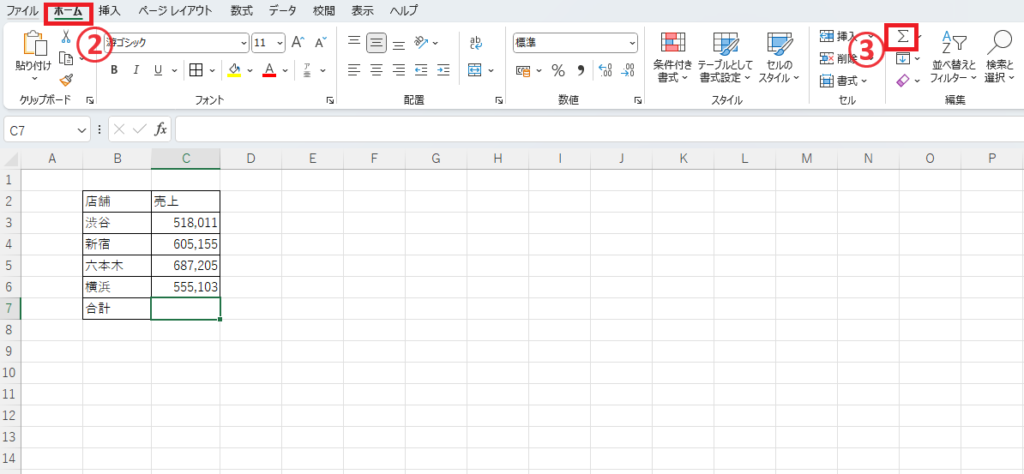The height and width of the screenshot is (474, 1024).
Task: Click 書式 in the Cells group
Action: coord(843,81)
